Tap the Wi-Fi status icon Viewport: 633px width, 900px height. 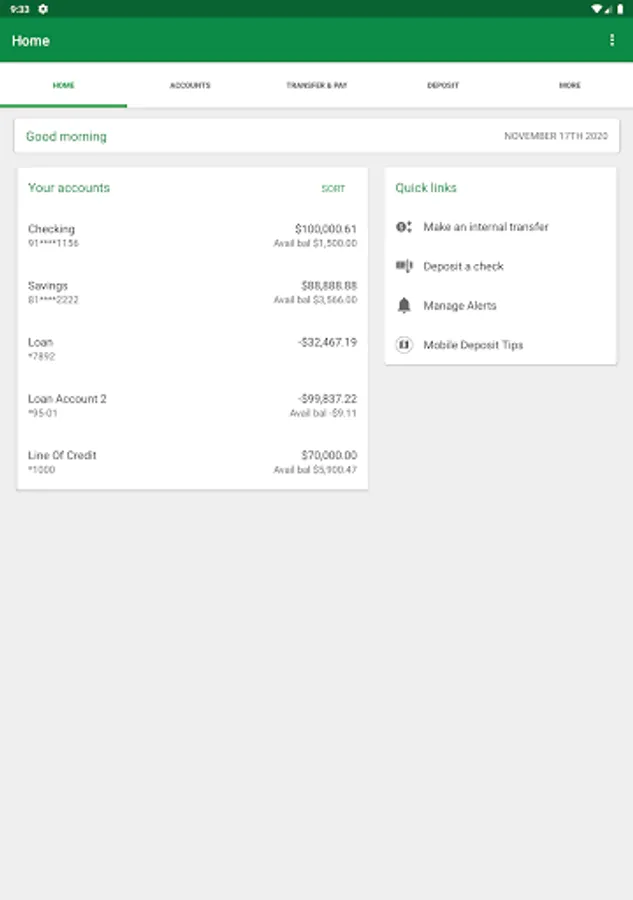597,9
